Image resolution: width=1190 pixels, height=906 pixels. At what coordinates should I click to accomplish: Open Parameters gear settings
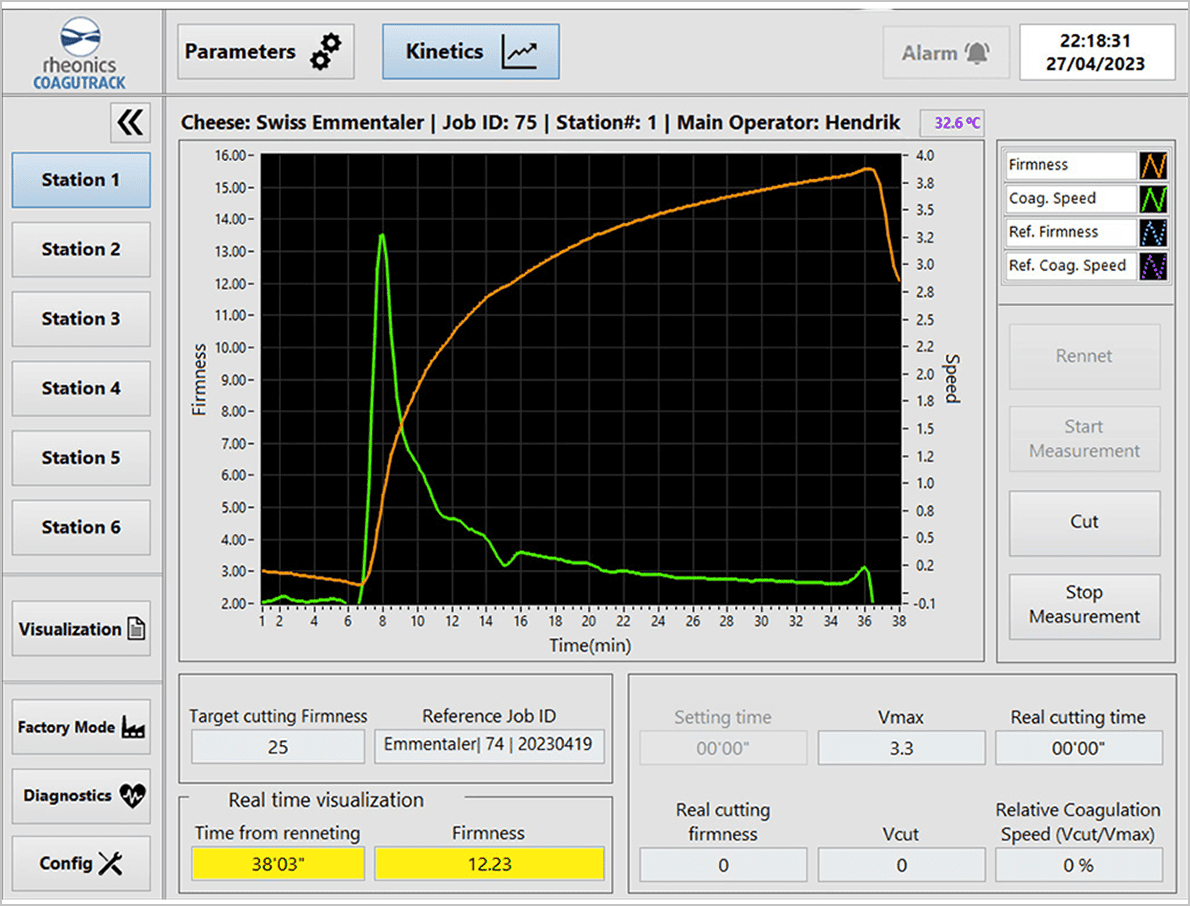[266, 52]
